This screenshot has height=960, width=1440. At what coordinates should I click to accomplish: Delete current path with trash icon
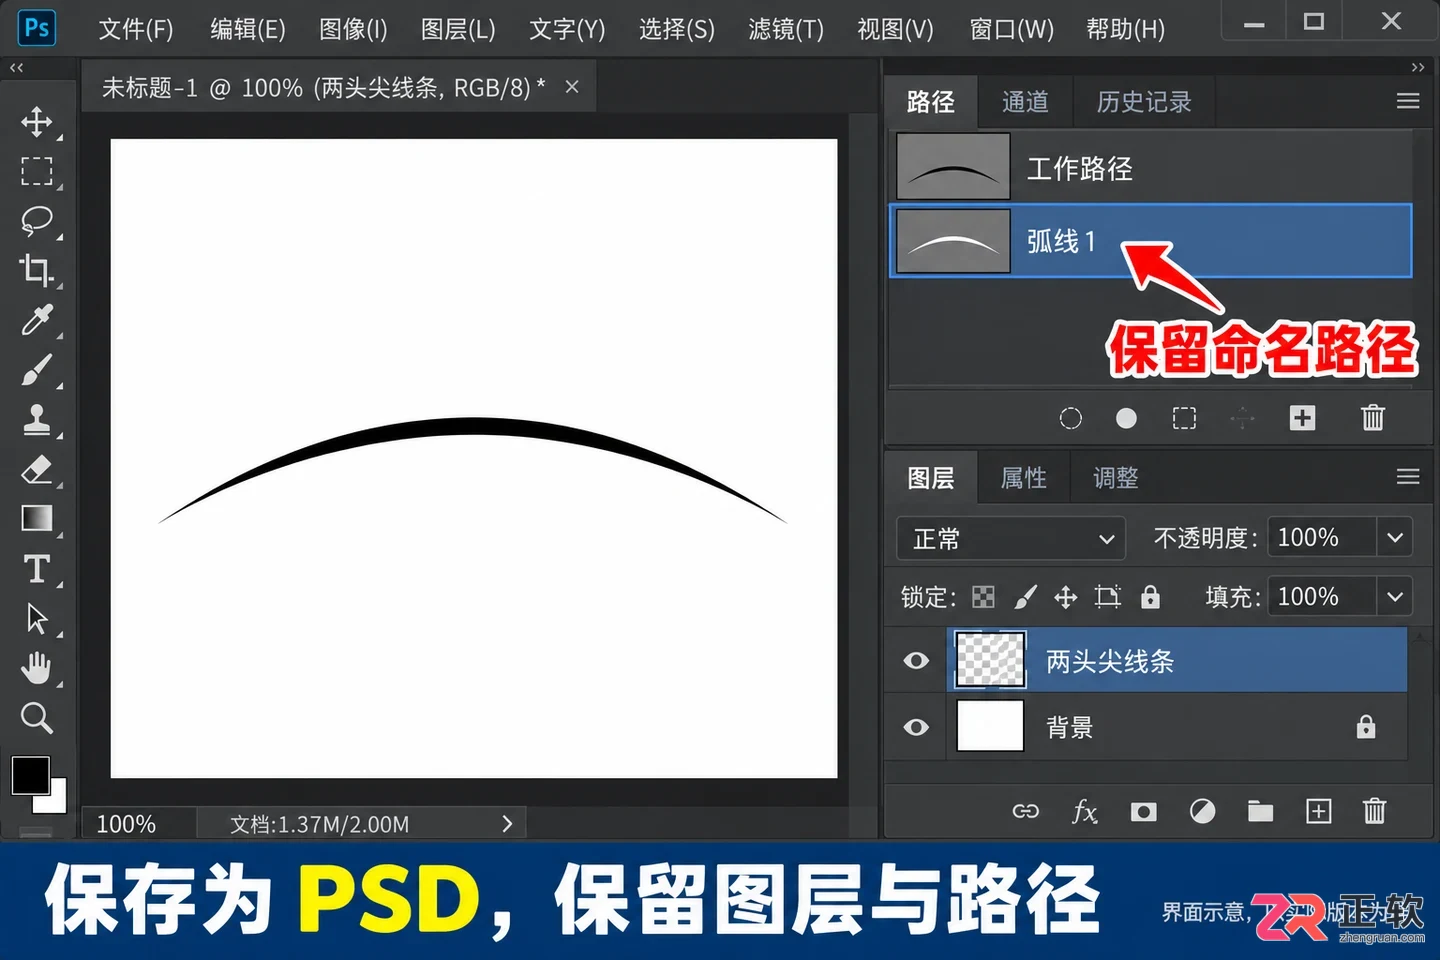point(1373,418)
